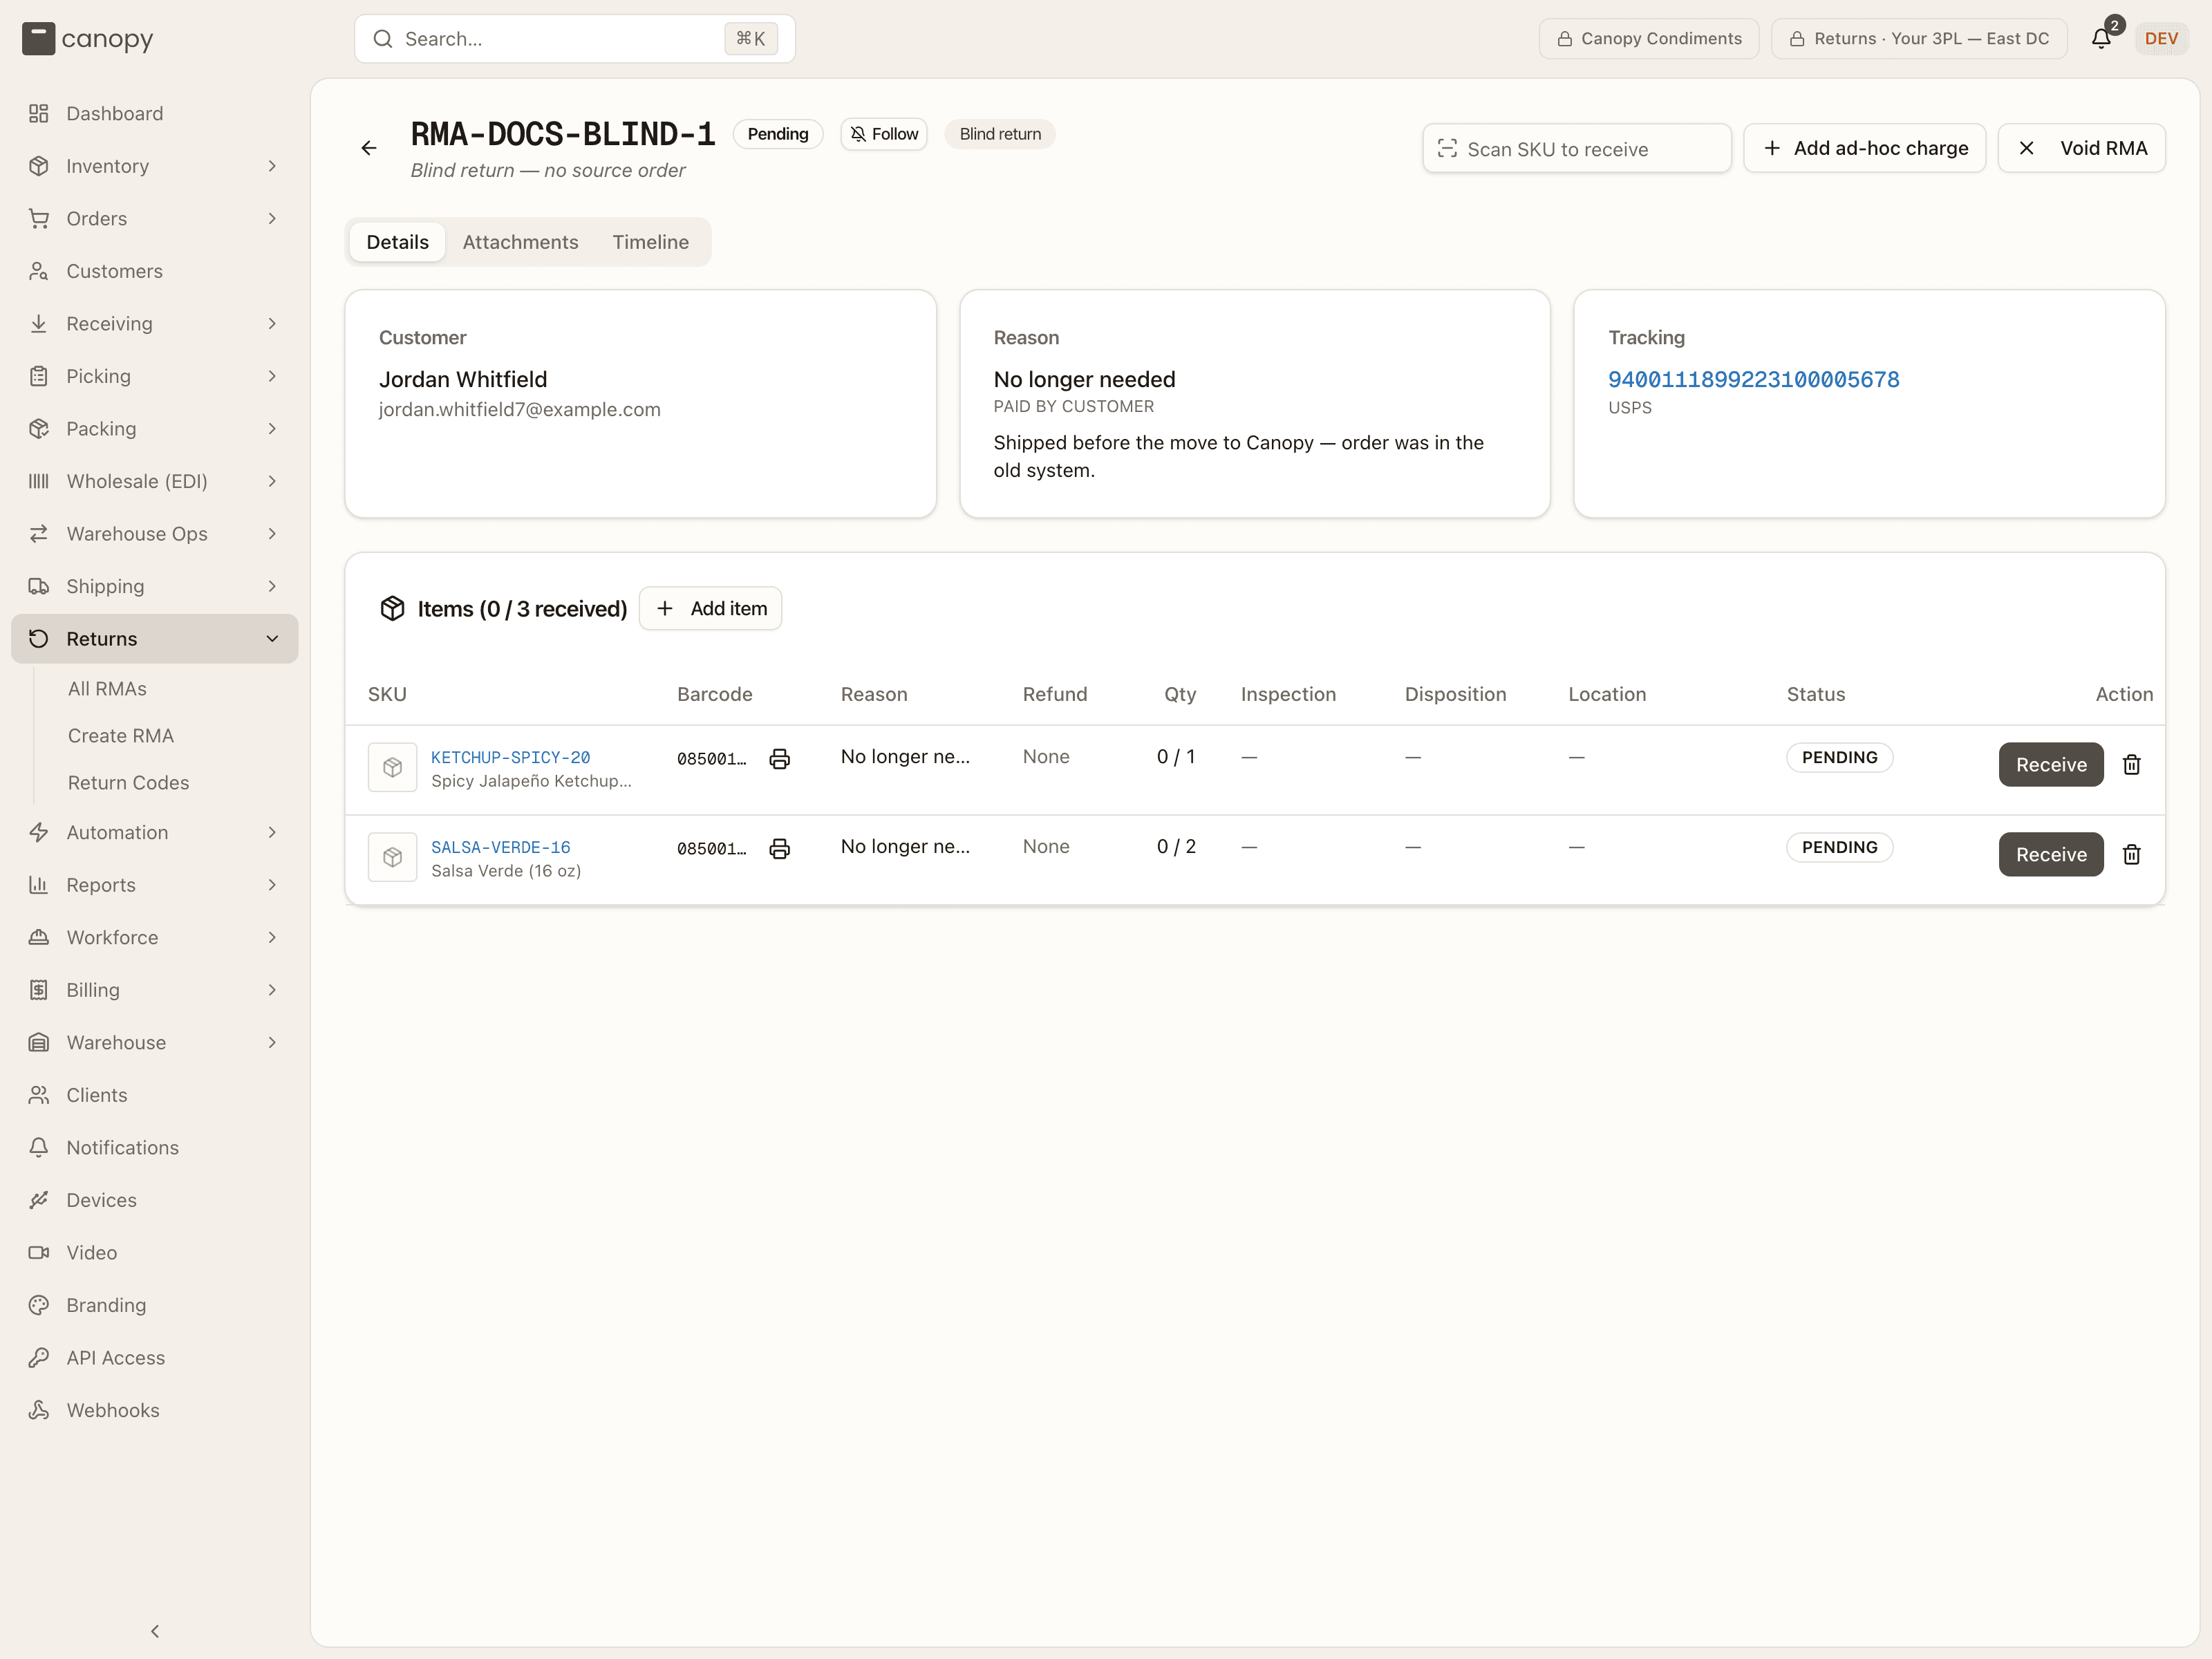Screen dimensions: 2212x1659
Task: Open Dashboard from the sidebar
Action: tap(155, 113)
